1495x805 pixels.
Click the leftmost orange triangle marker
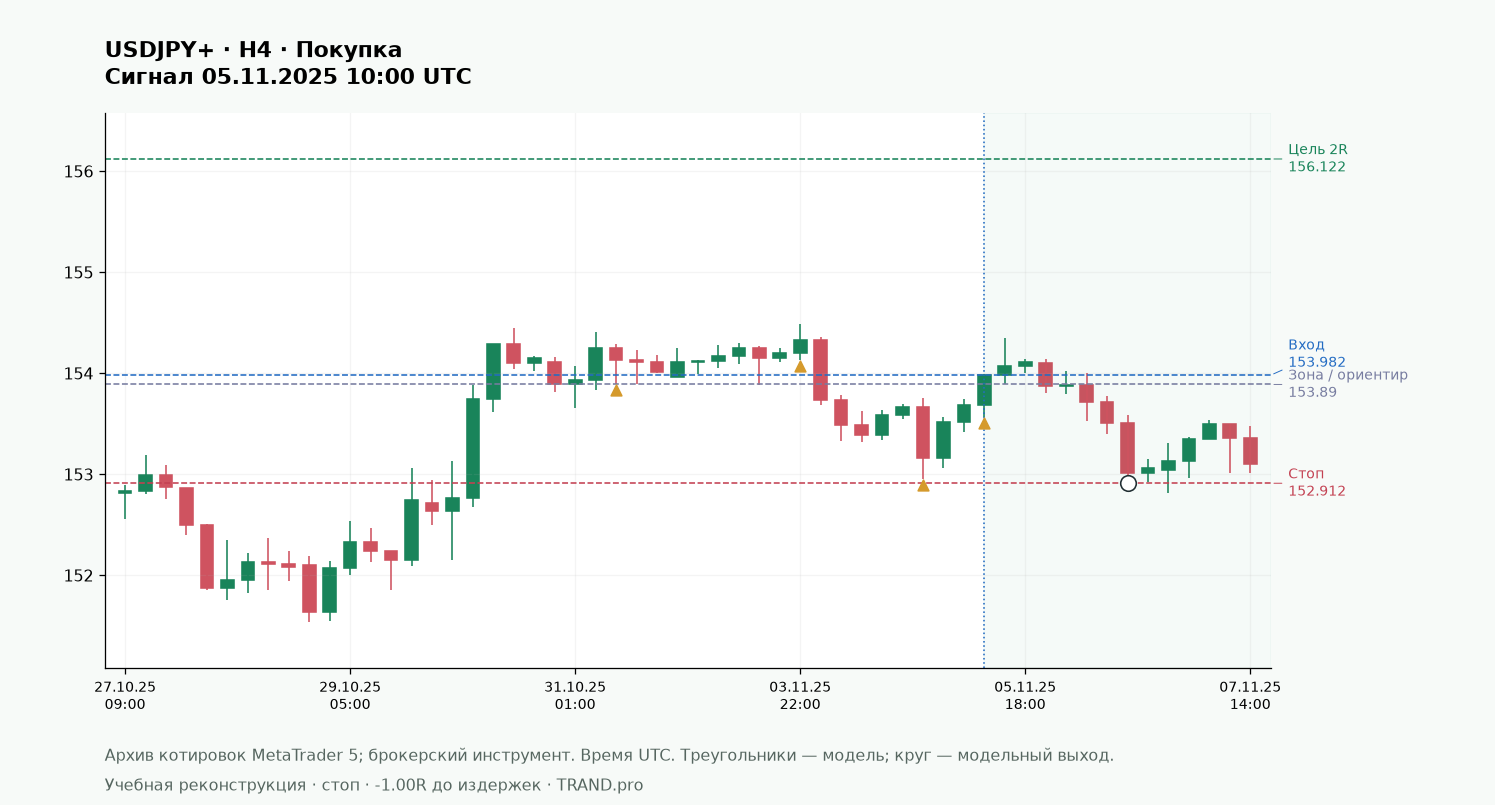[616, 390]
